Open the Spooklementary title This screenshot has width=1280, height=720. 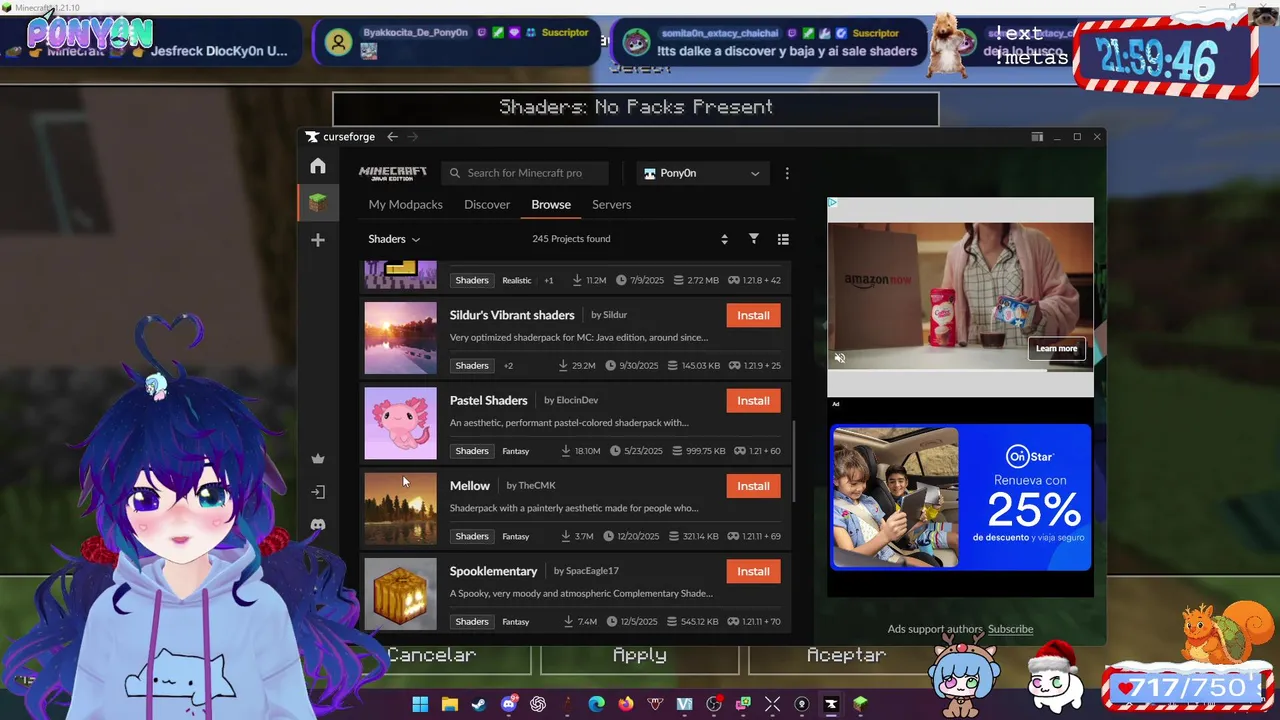tap(494, 571)
